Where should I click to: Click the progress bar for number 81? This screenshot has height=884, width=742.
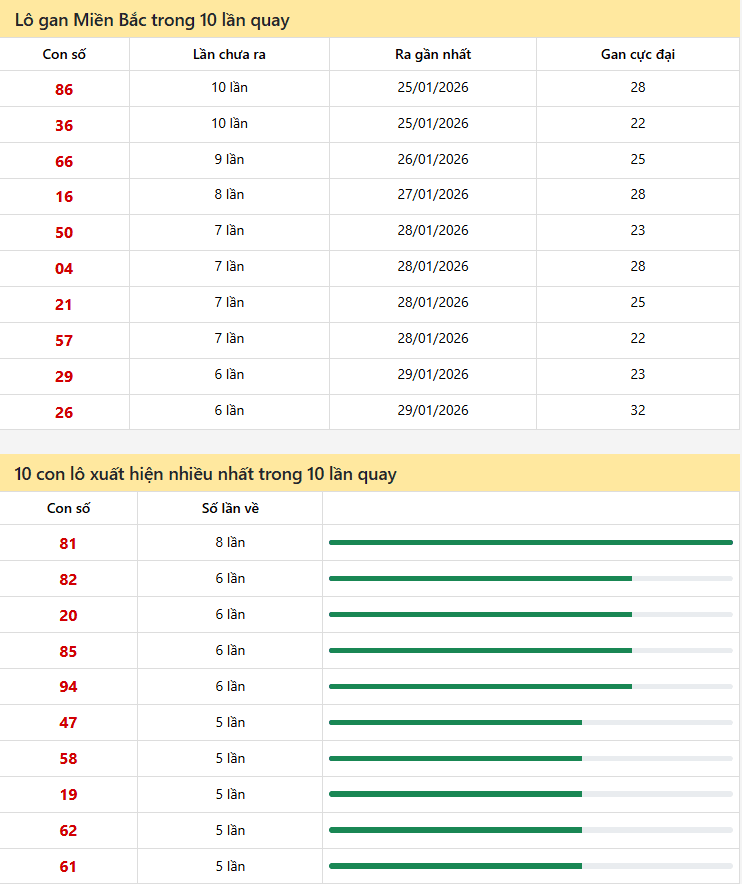point(530,542)
